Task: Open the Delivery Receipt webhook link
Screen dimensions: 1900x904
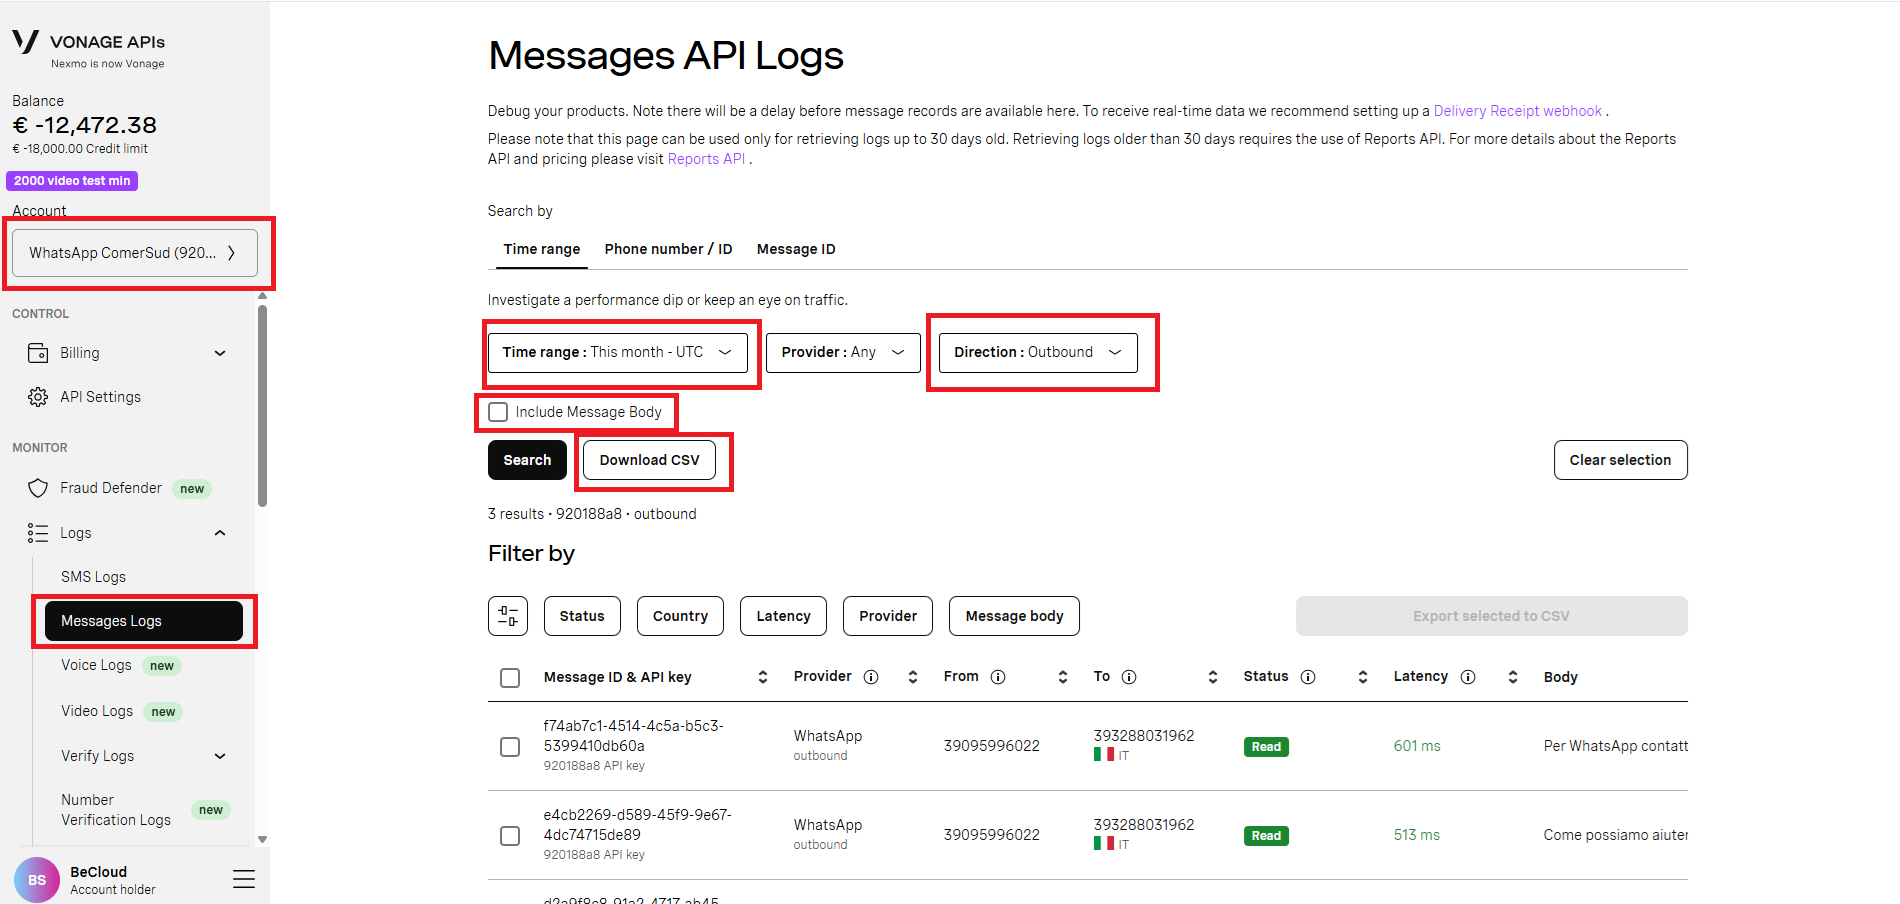Action: click(x=1517, y=111)
